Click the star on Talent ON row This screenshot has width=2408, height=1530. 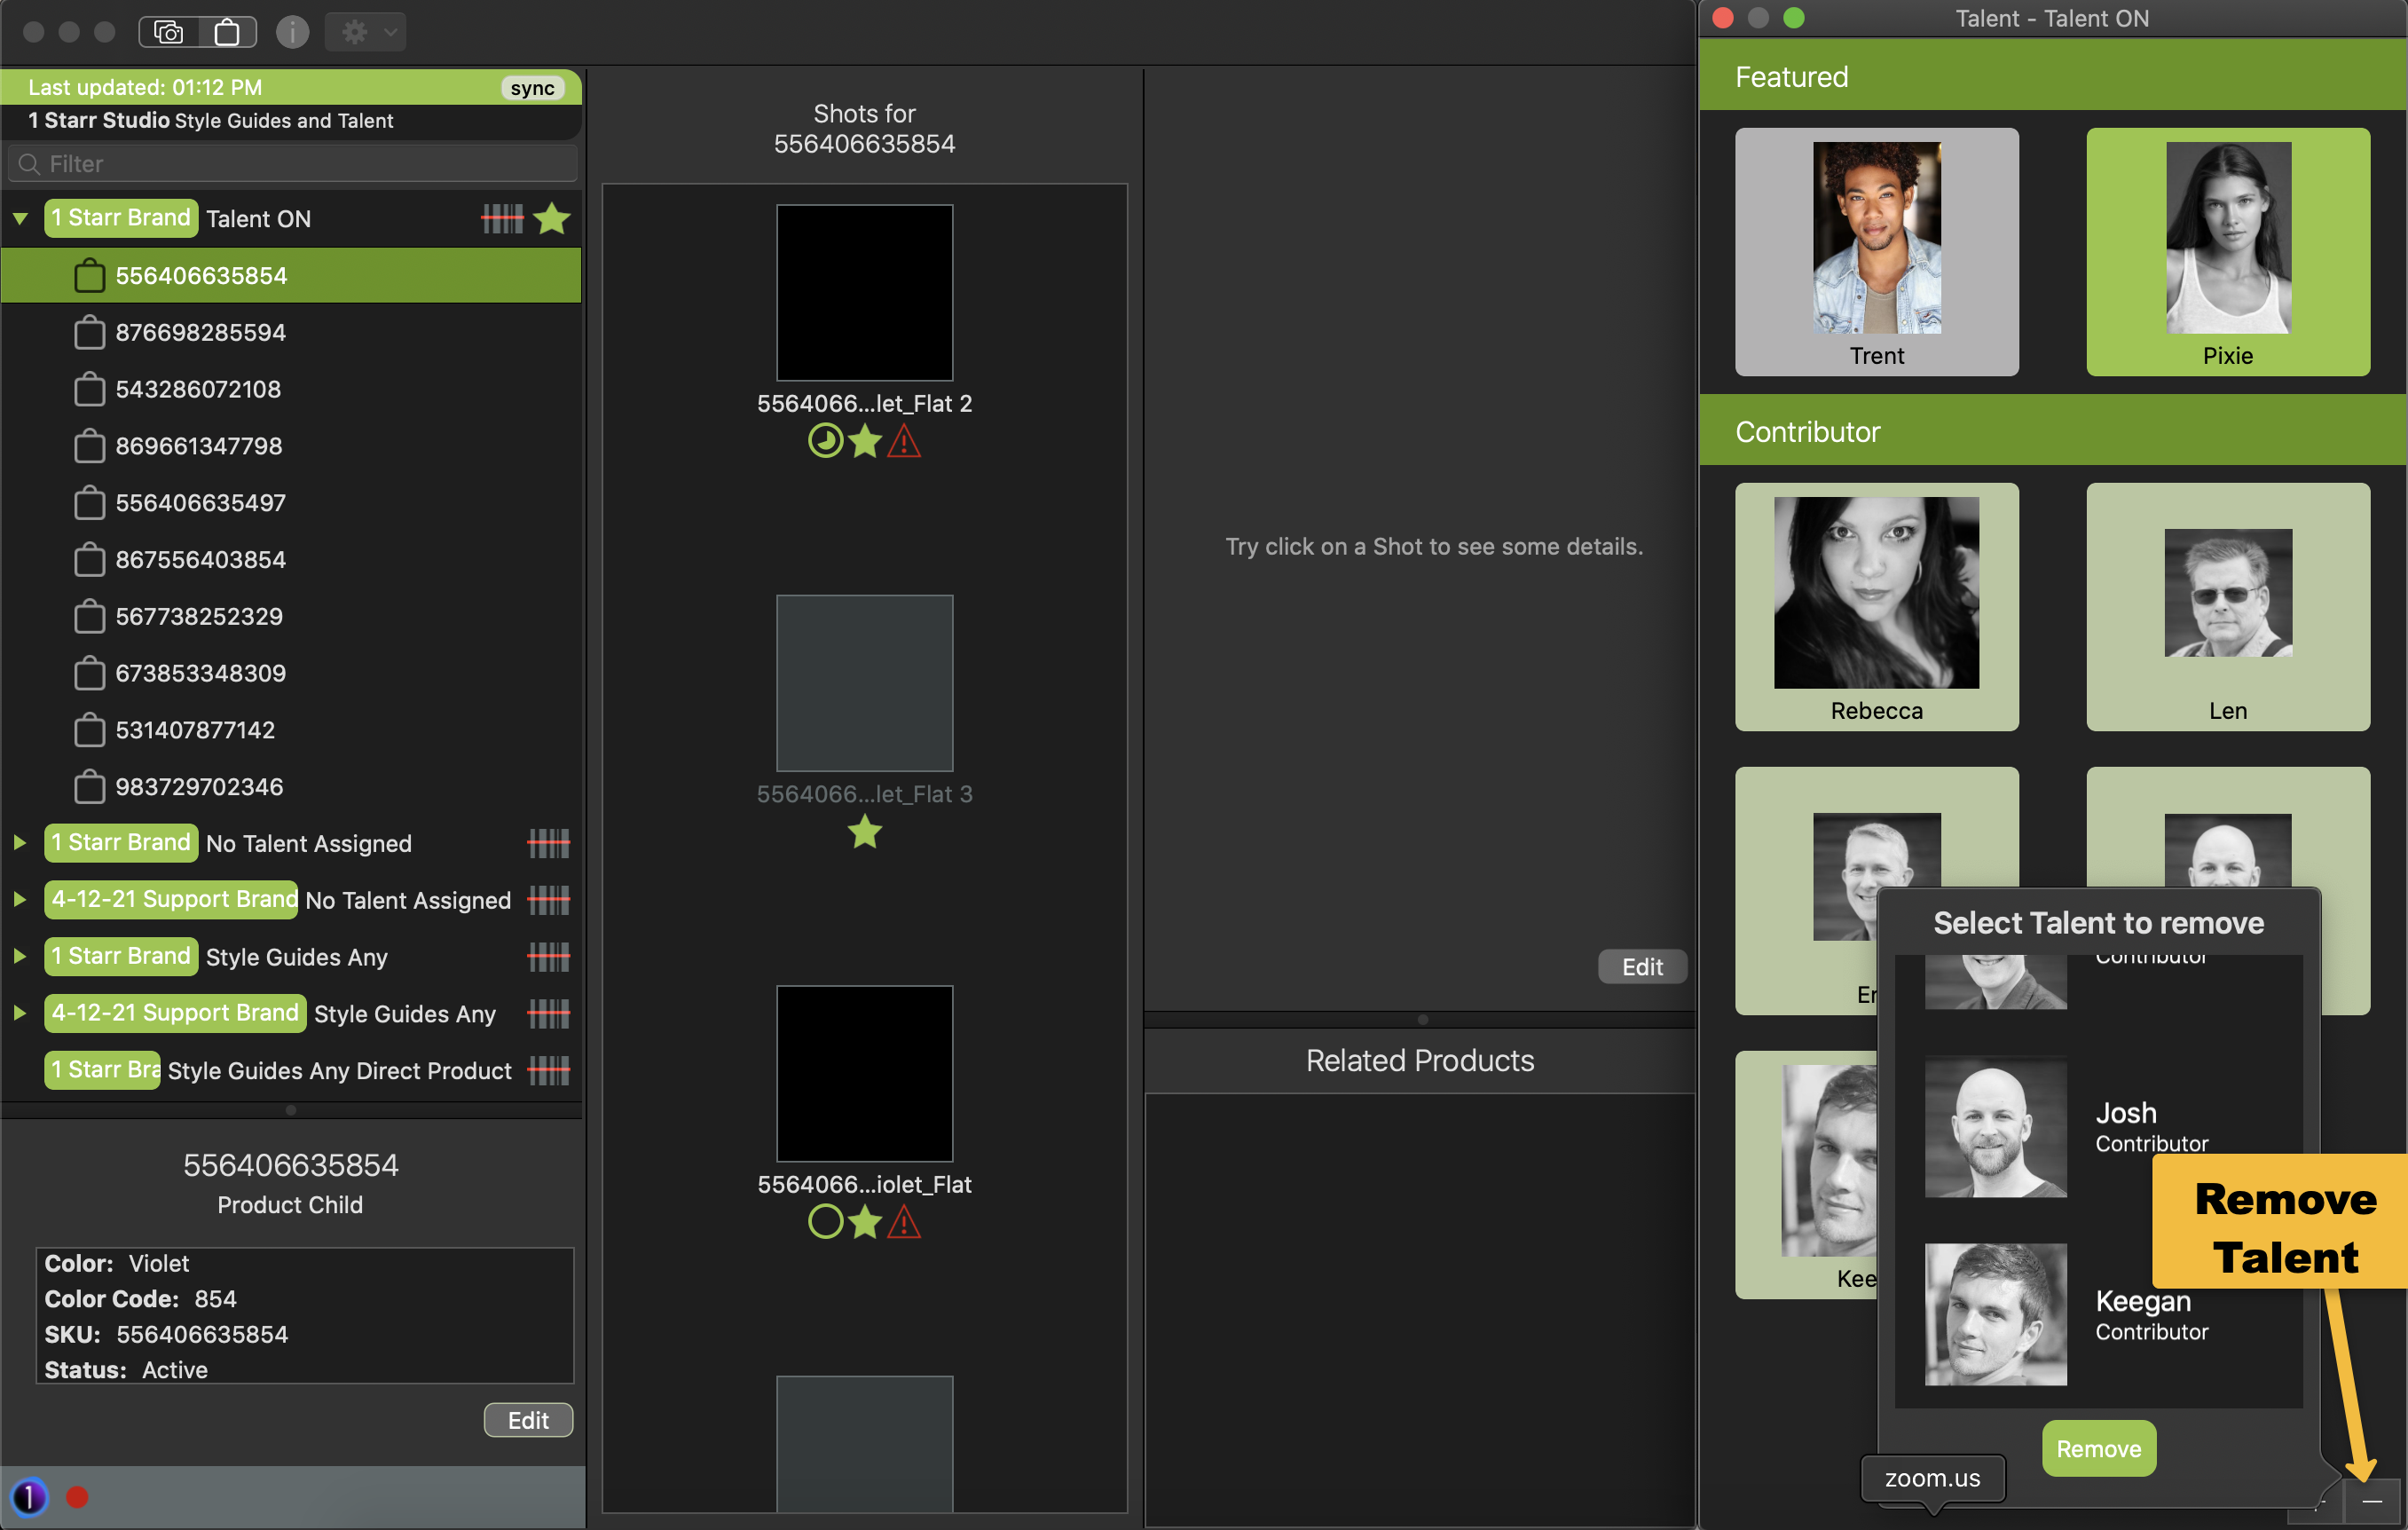coord(552,218)
